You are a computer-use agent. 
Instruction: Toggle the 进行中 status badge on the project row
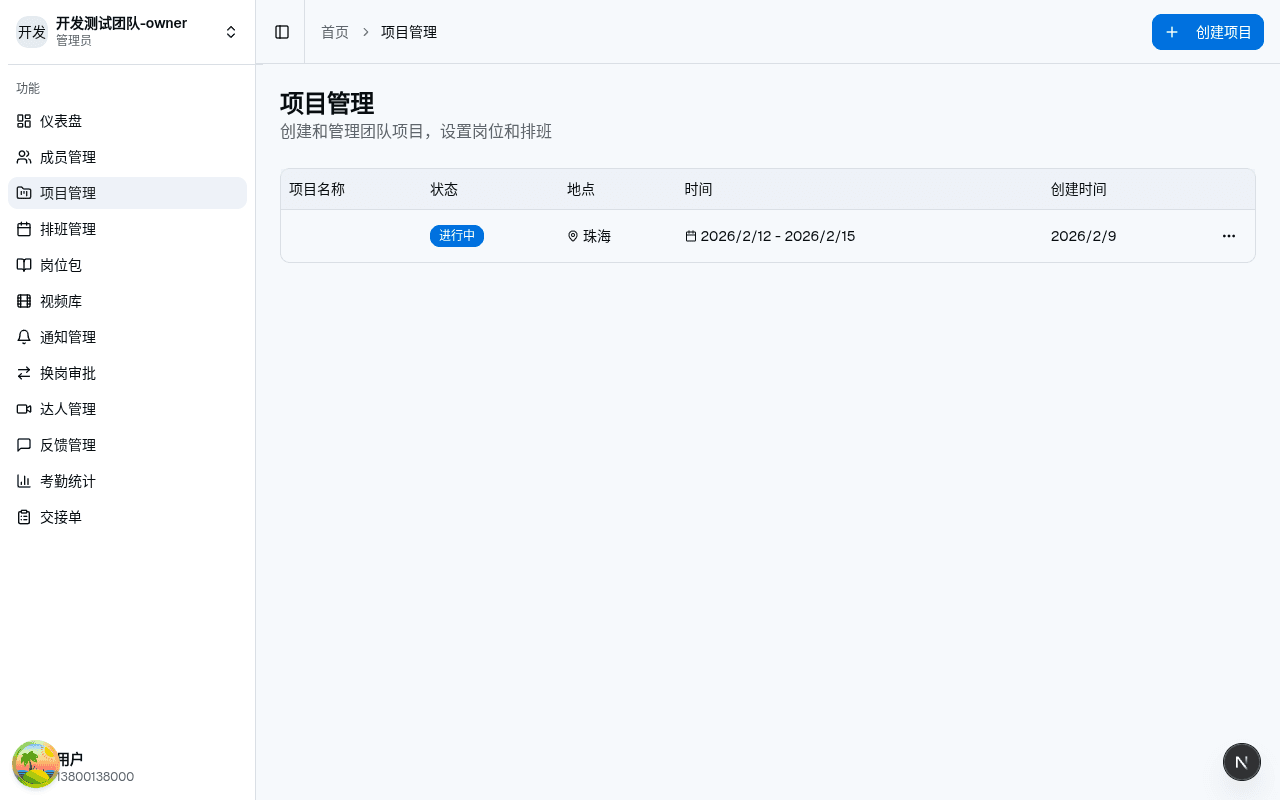coord(457,236)
